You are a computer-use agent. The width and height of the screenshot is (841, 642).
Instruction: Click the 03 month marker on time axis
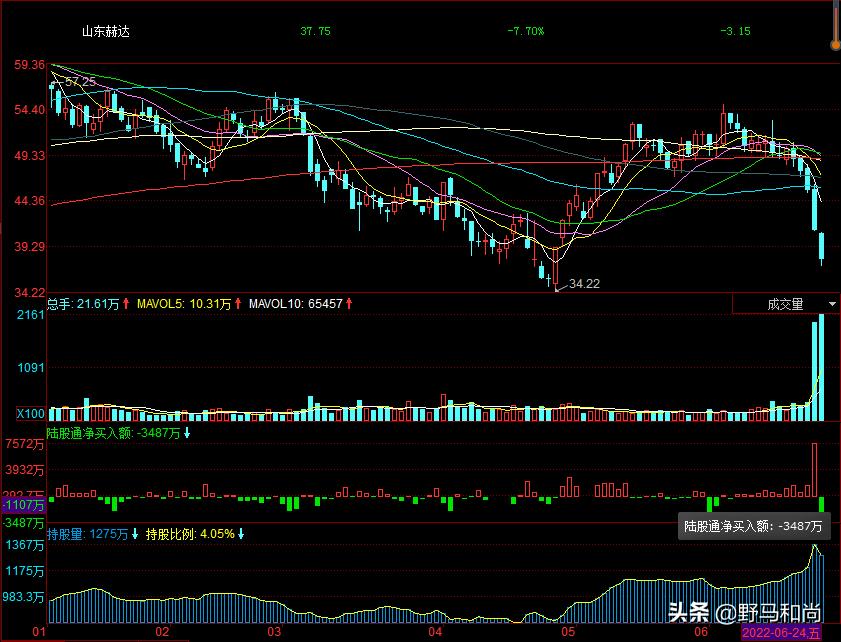point(274,633)
